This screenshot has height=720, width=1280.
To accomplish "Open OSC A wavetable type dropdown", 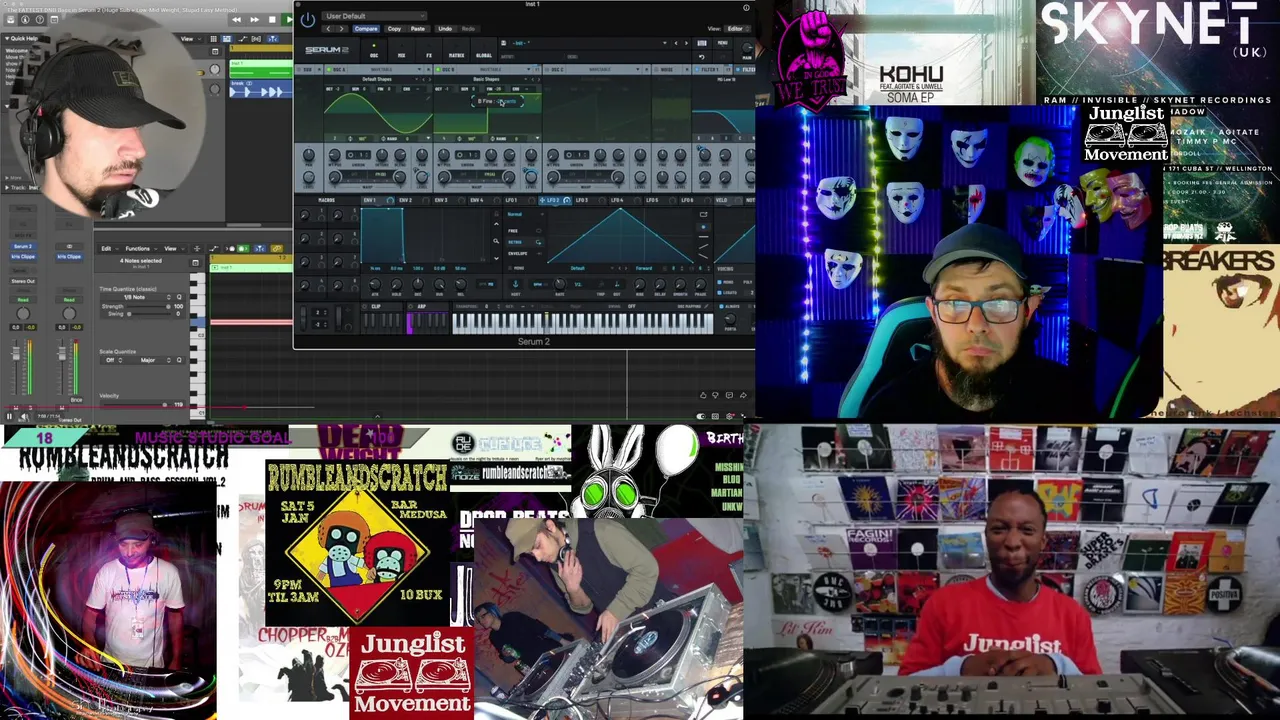I will [385, 69].
